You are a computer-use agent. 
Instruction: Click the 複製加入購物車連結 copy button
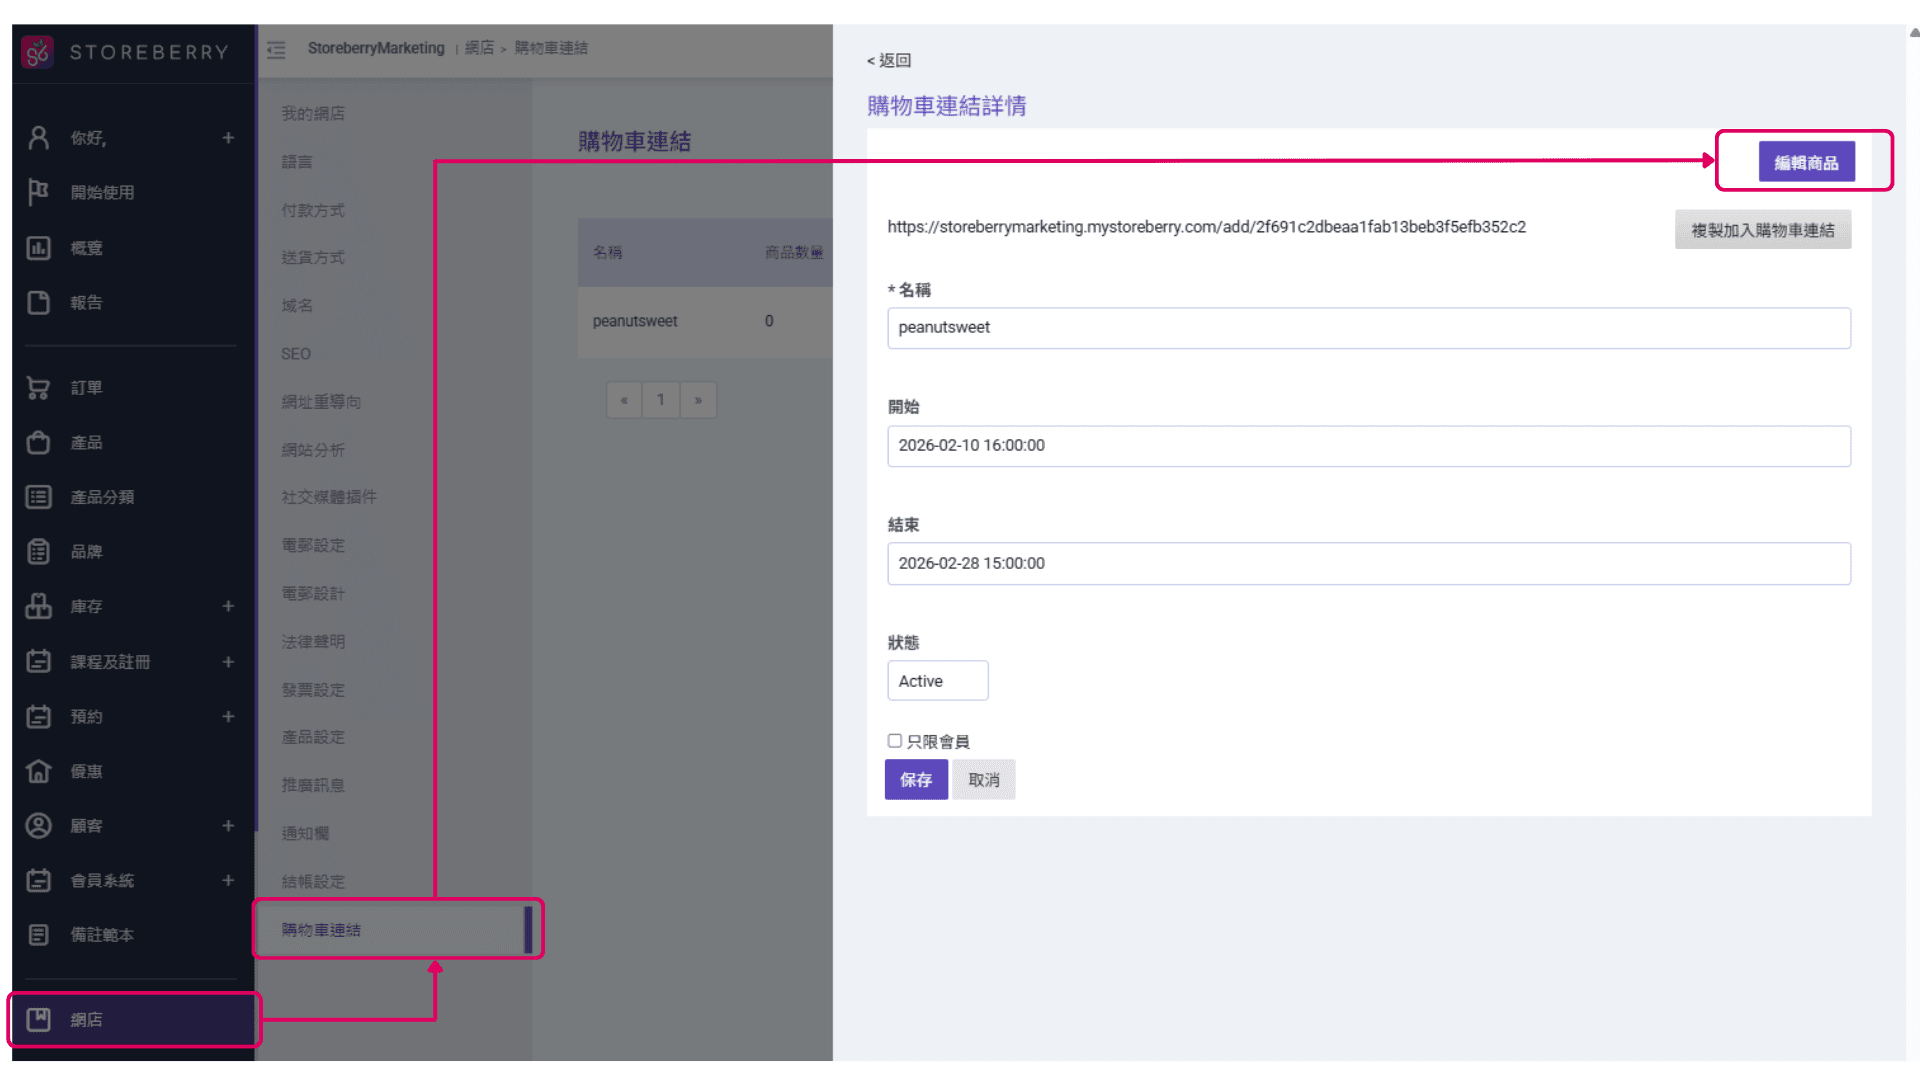1762,230
